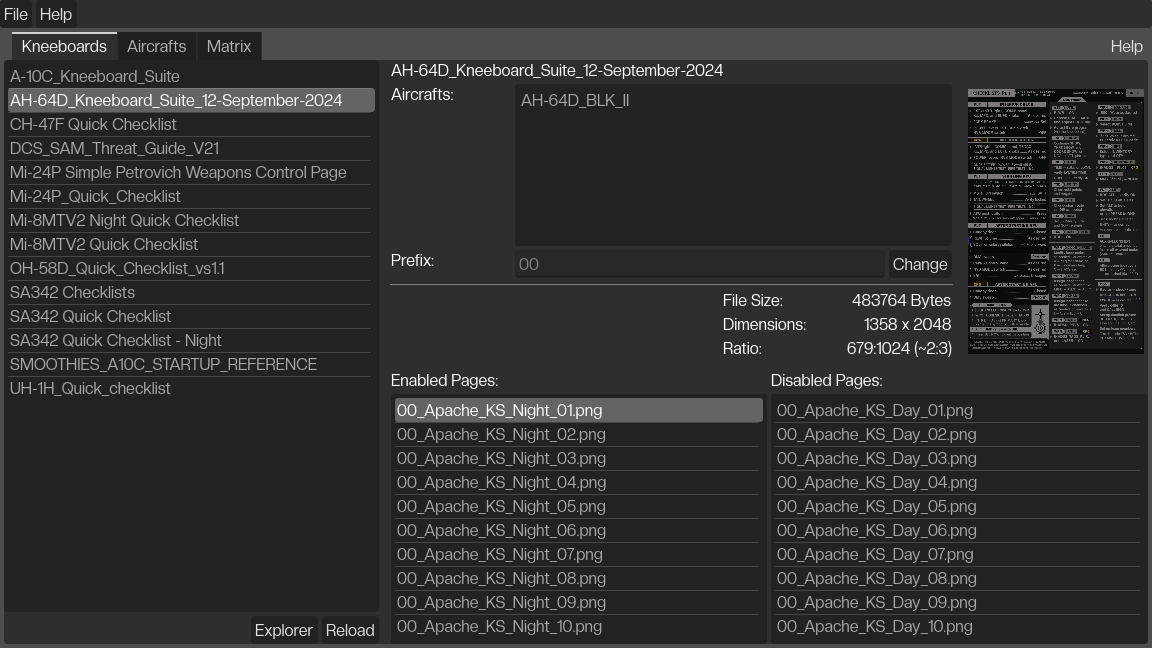Click the kneeboard page preview thumbnail
Screen dimensions: 1152x648
click(1055, 220)
